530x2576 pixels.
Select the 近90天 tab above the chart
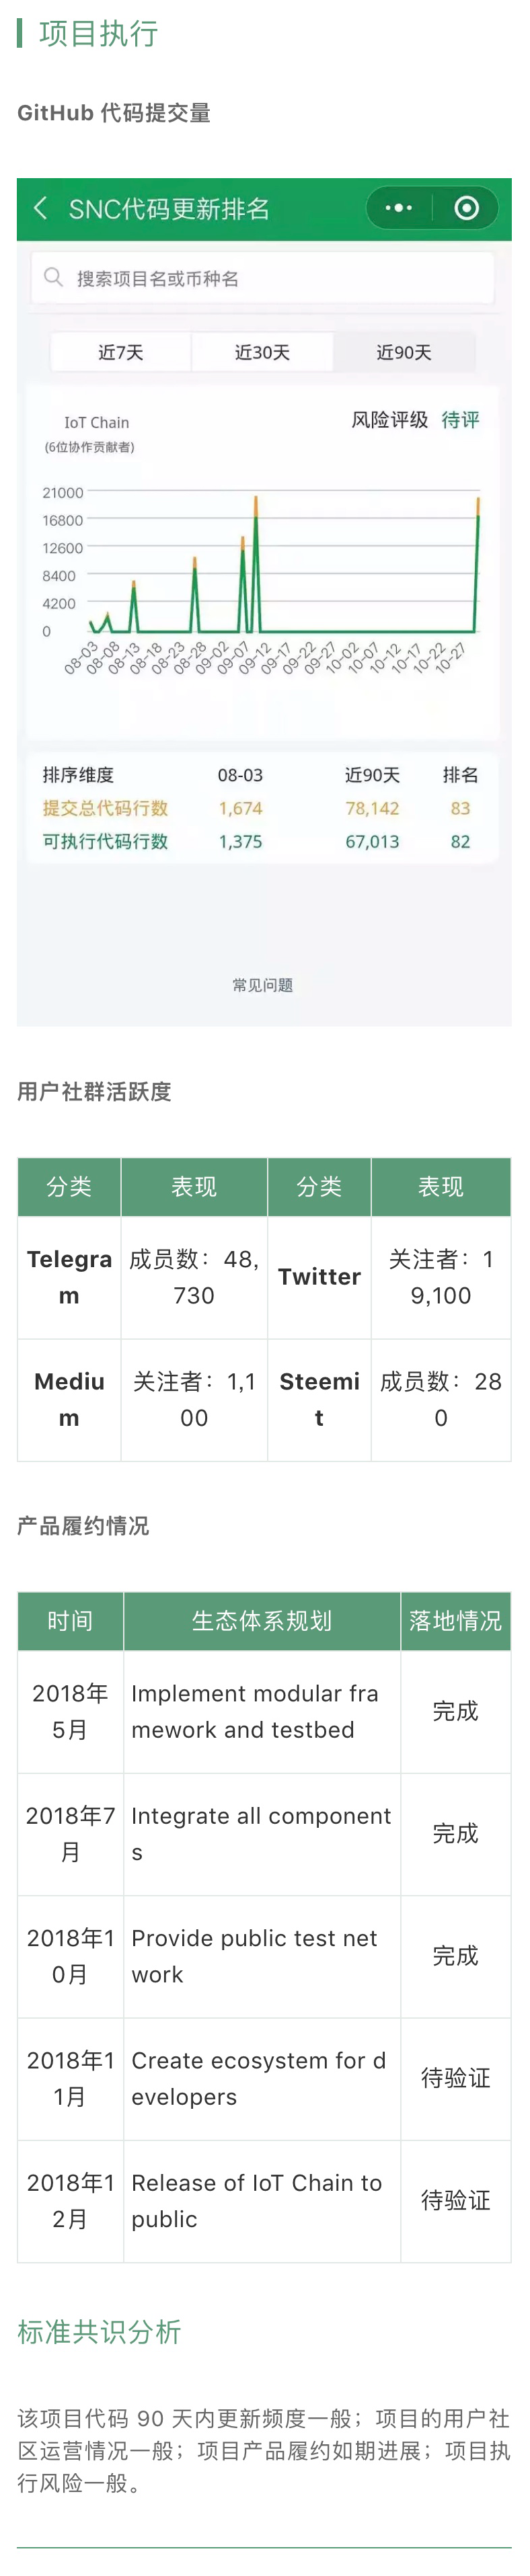[x=403, y=352]
